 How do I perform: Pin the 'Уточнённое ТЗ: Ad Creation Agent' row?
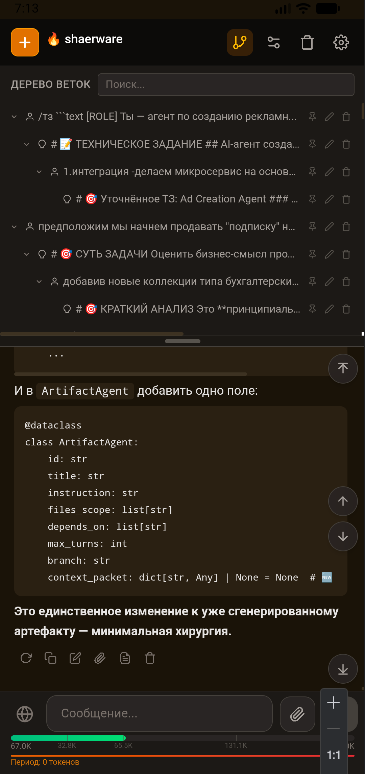(312, 199)
